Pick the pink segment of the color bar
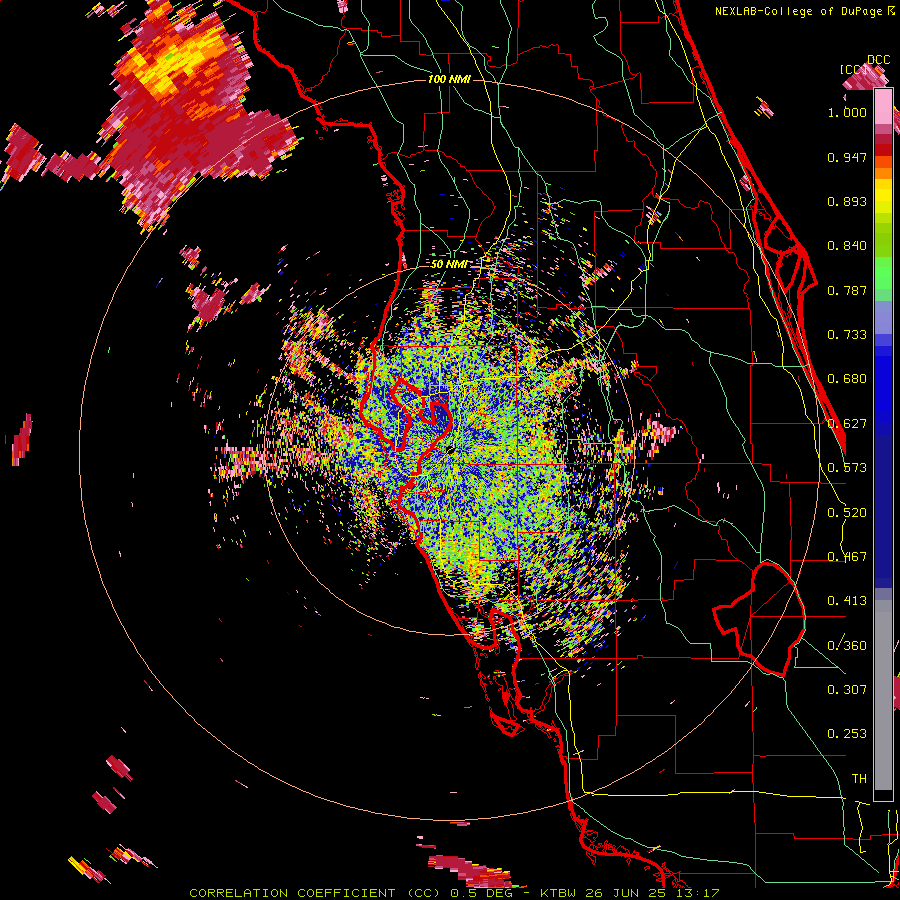 [x=883, y=108]
